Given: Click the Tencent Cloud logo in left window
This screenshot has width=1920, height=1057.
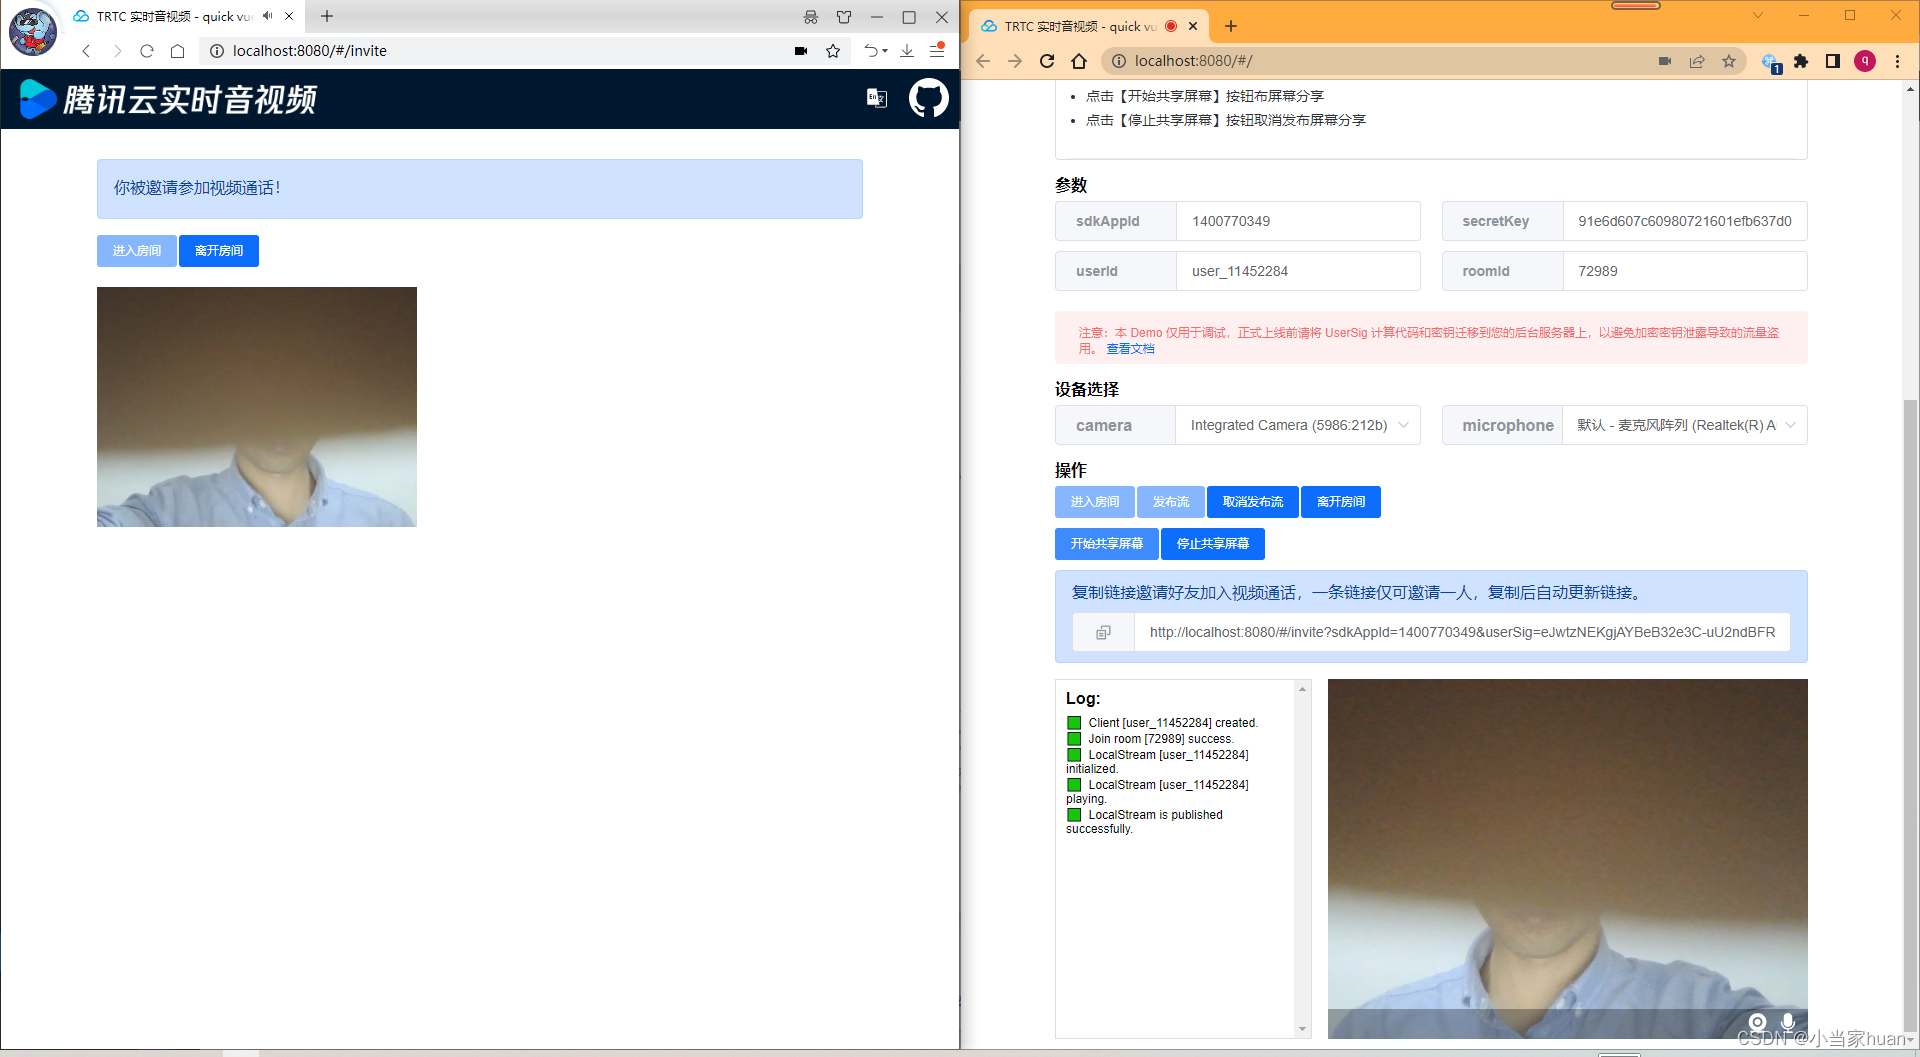Looking at the screenshot, I should coord(168,99).
